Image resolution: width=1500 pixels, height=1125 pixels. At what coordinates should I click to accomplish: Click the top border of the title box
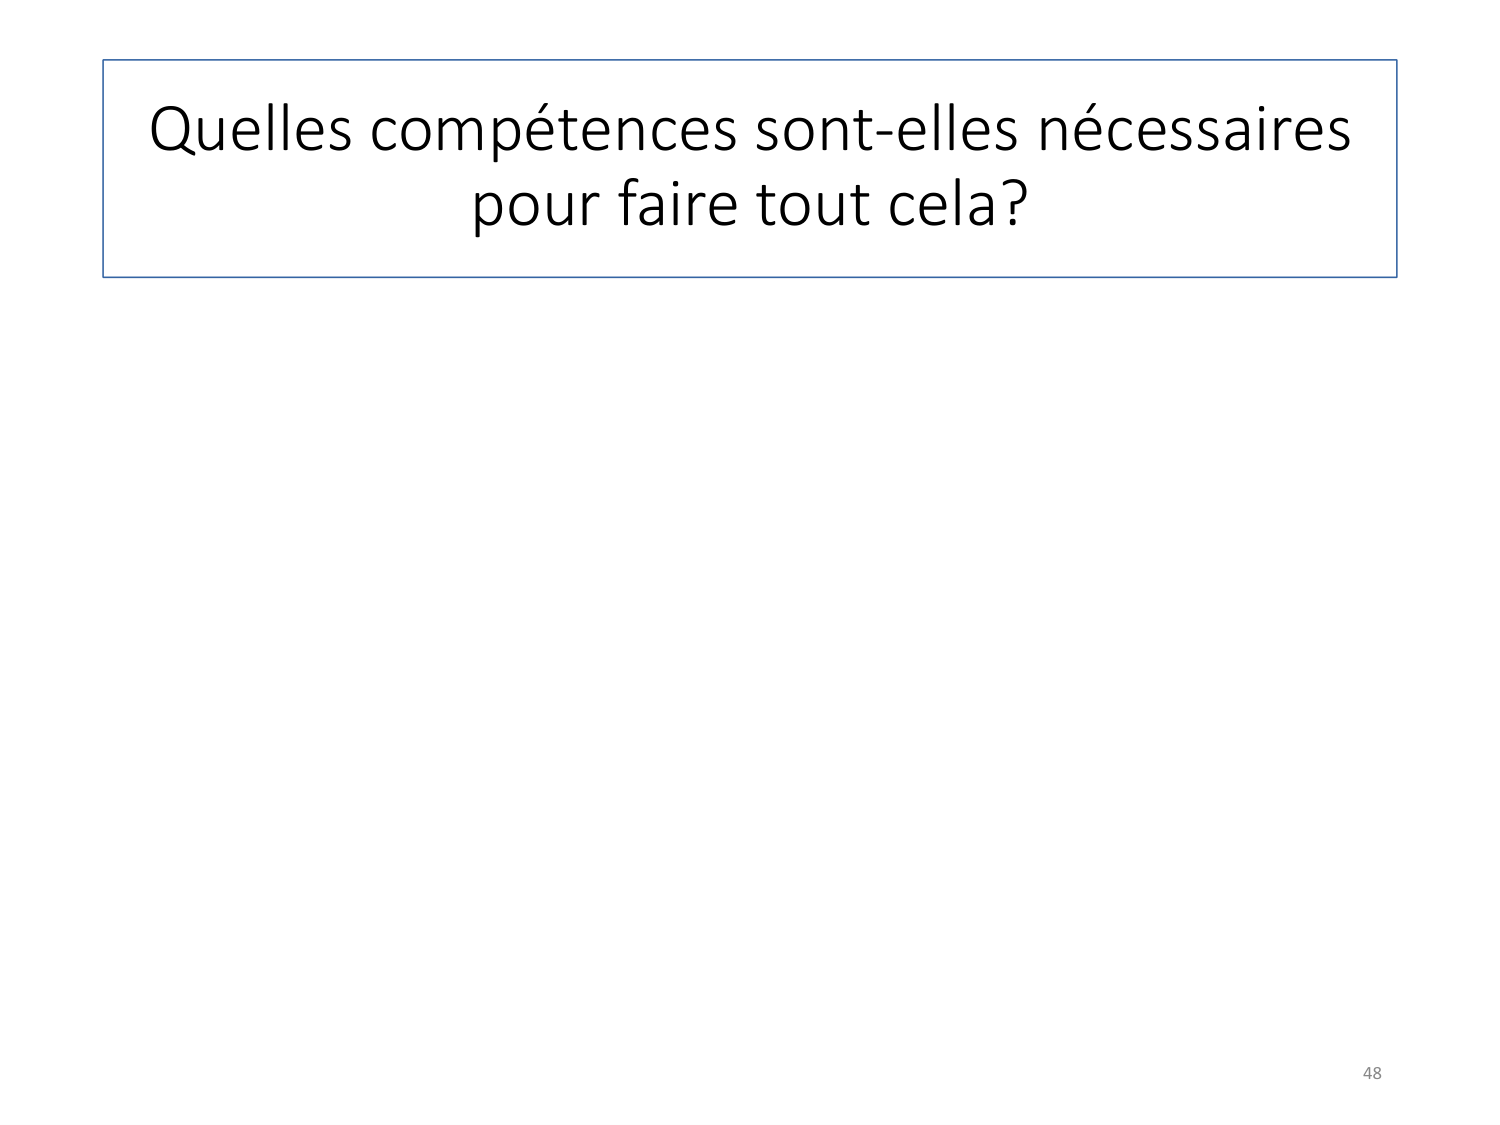[x=750, y=61]
